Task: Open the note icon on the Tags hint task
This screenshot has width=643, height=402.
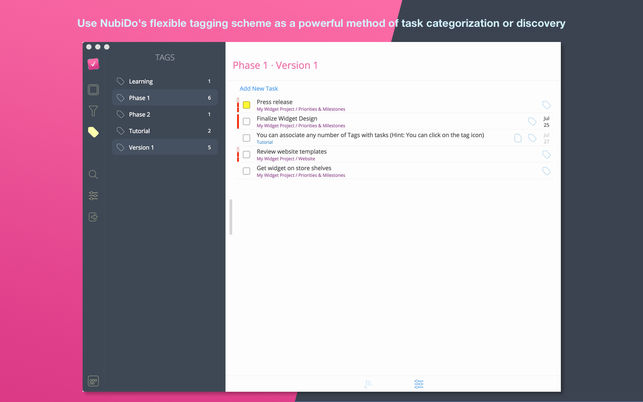Action: coord(518,138)
